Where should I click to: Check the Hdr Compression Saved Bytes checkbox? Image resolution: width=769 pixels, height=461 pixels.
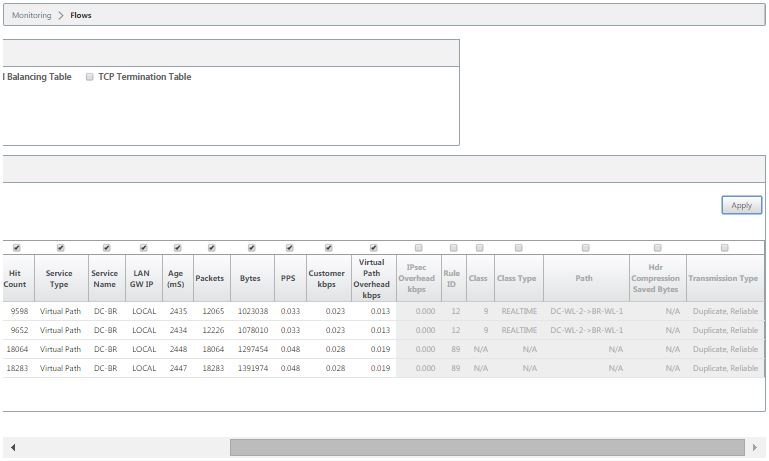coord(658,248)
